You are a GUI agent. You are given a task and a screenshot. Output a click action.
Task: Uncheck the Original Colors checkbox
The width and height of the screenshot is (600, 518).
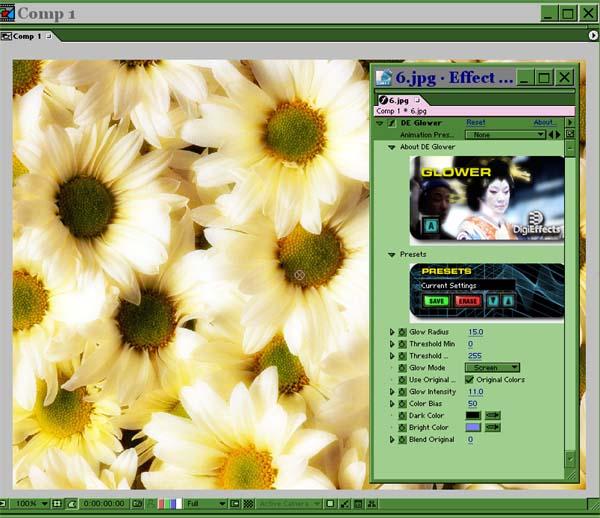click(x=469, y=380)
